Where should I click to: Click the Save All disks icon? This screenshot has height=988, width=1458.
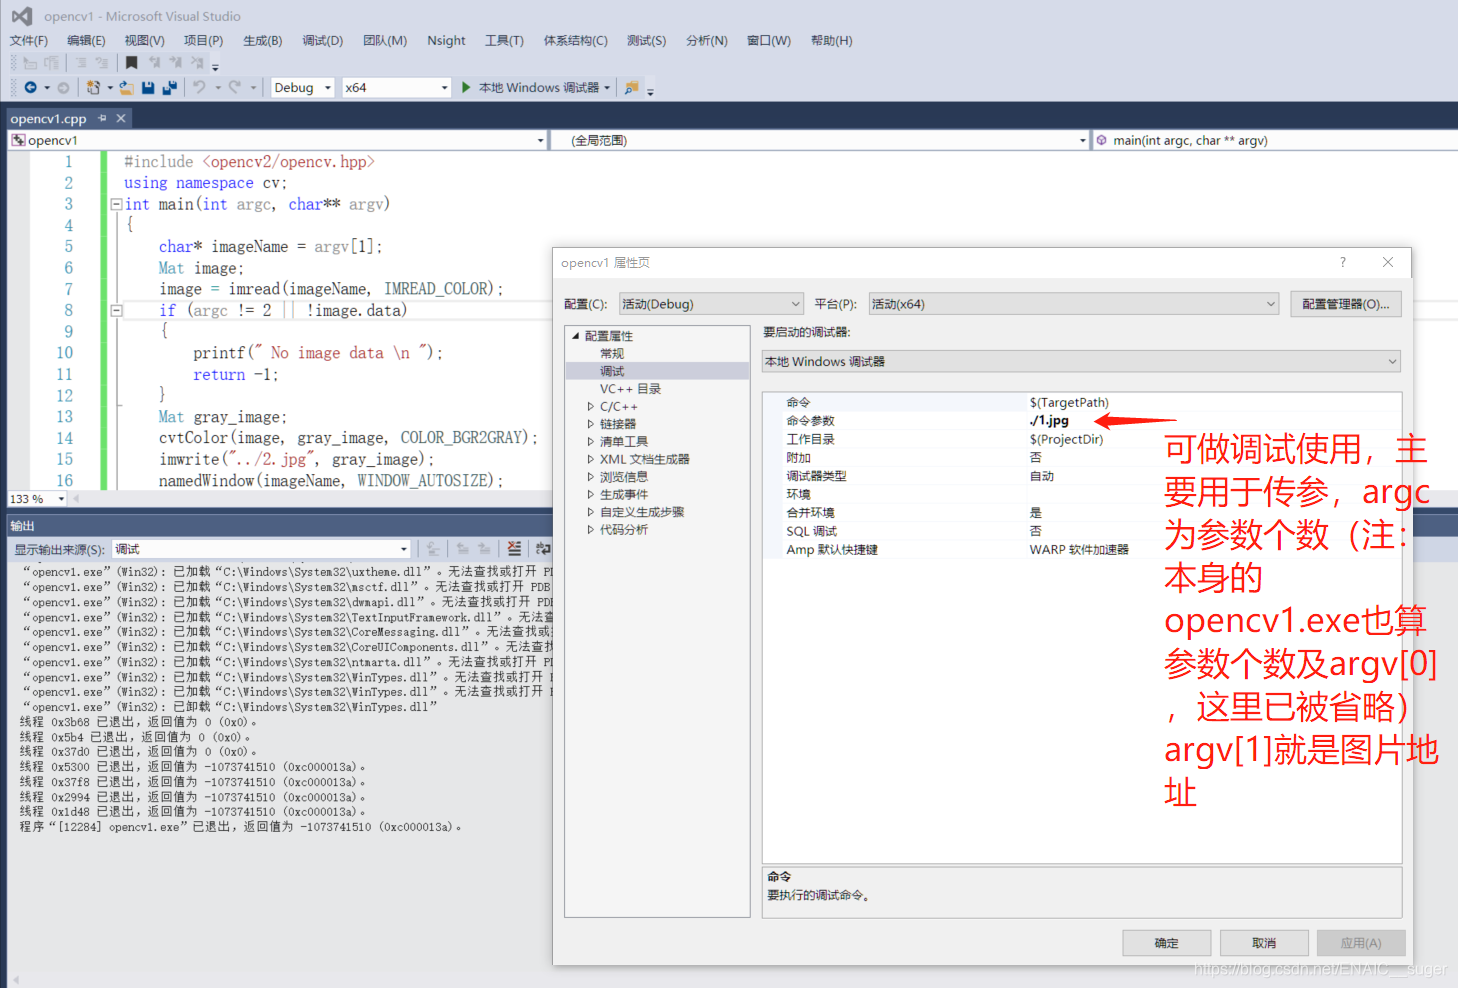170,88
